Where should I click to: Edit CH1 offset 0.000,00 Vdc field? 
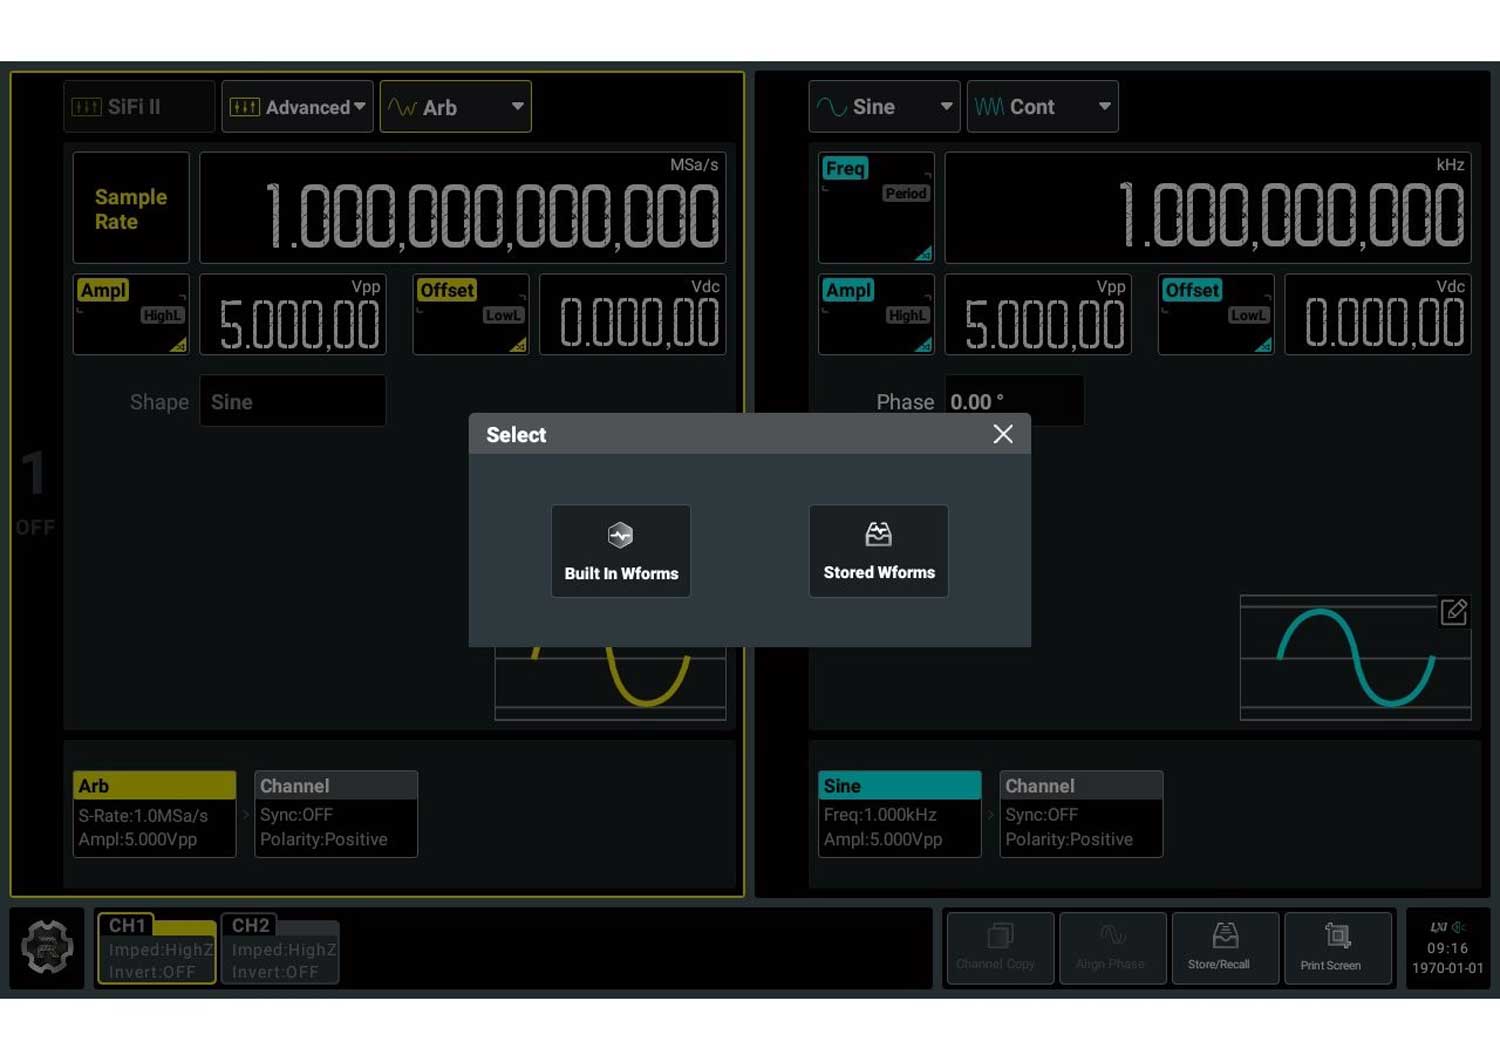pos(633,314)
